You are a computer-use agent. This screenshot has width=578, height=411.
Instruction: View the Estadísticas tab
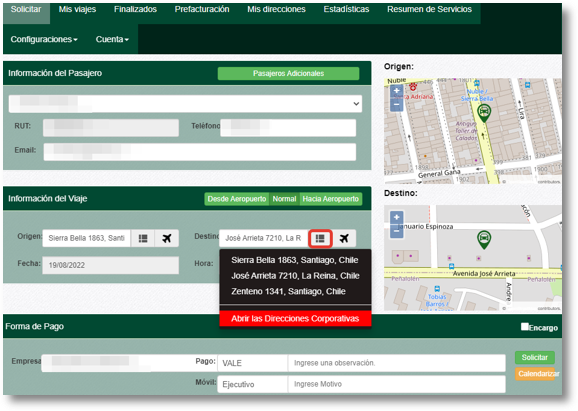[347, 10]
